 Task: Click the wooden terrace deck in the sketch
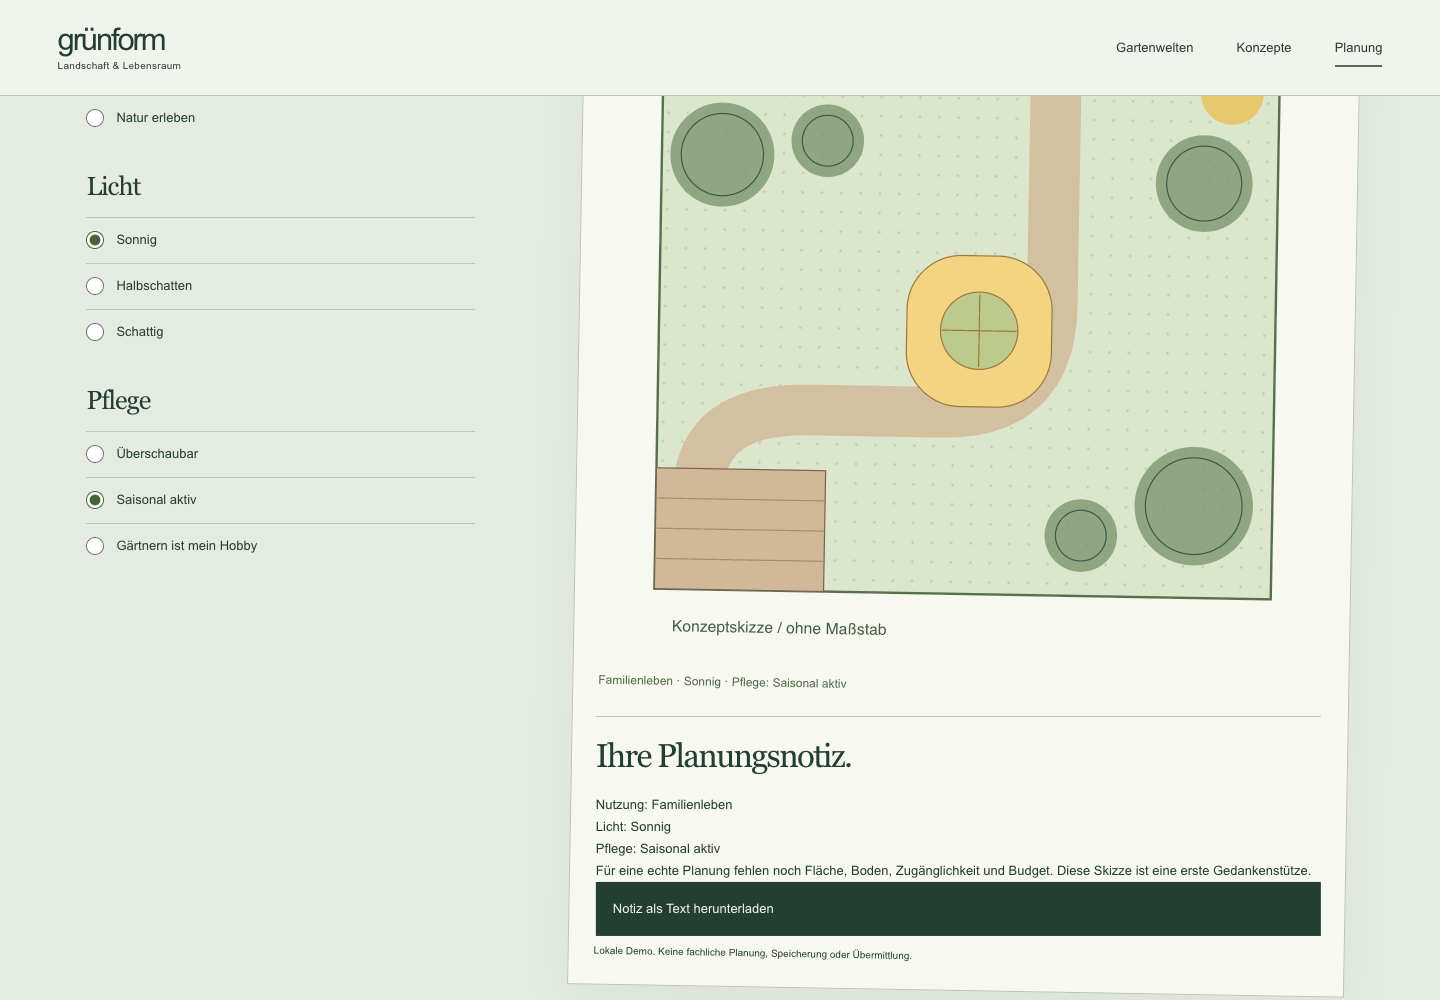point(740,529)
